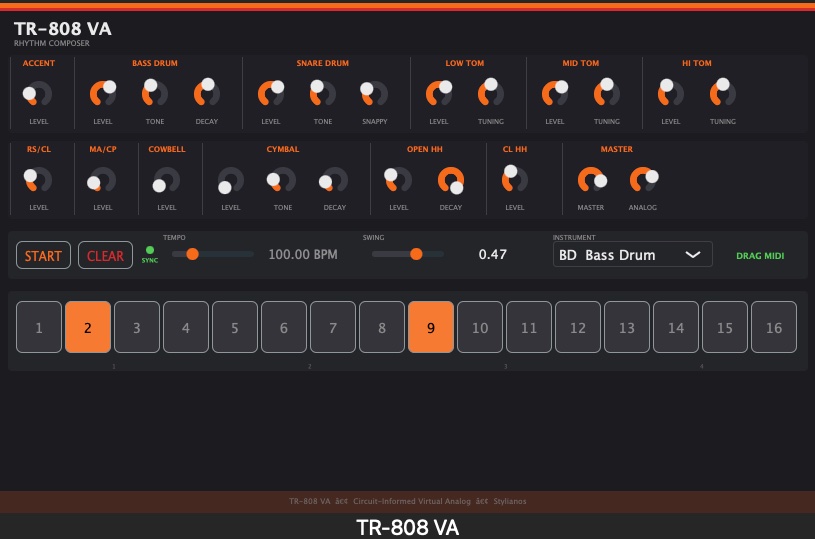Screen dimensions: 815x539
Task: Click the Analog knob in Master section
Action: (x=643, y=180)
